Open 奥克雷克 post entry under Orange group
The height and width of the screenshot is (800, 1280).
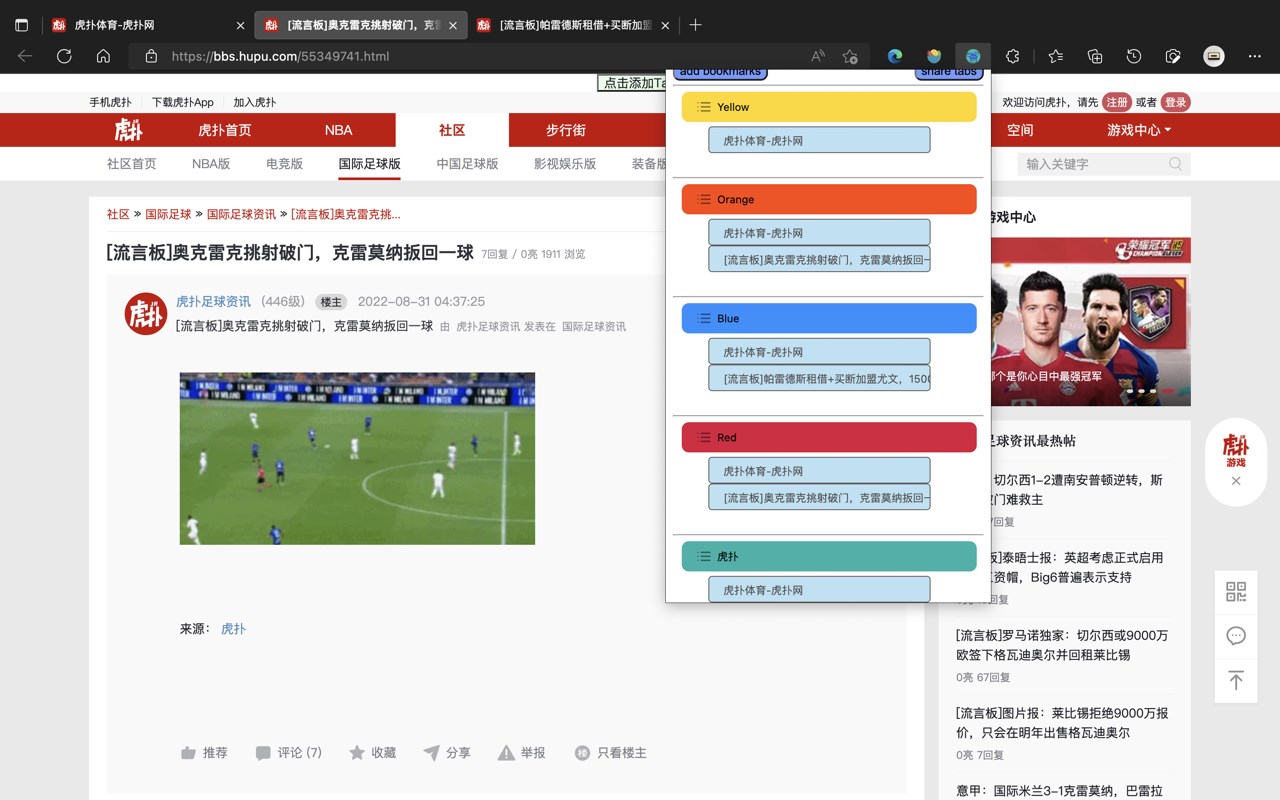coord(819,259)
